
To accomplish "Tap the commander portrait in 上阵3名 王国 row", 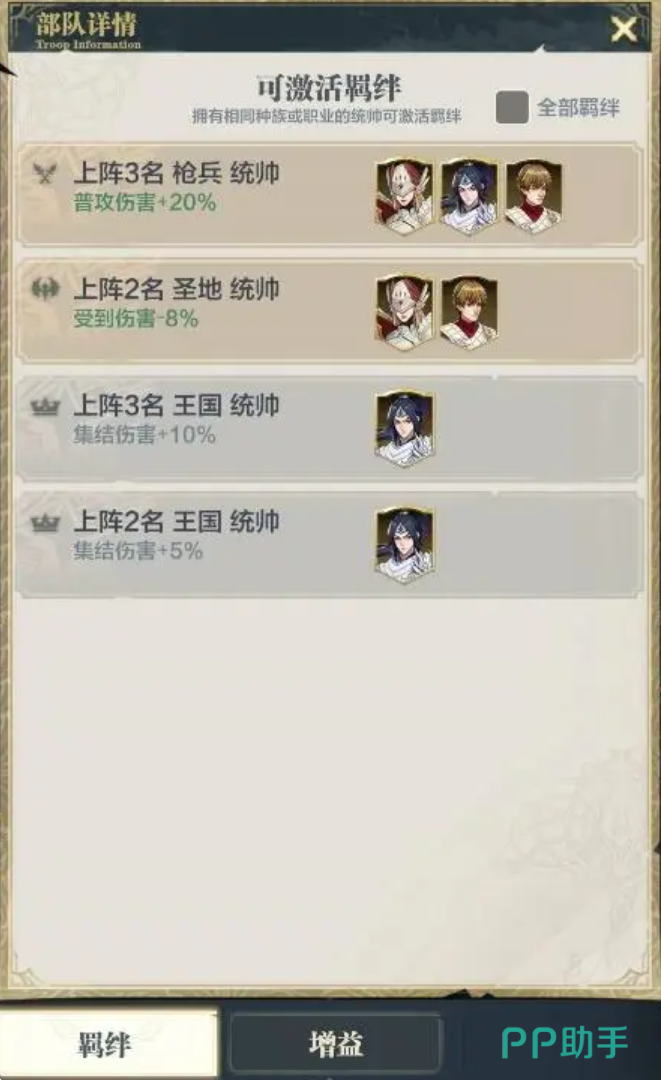I will coord(404,428).
